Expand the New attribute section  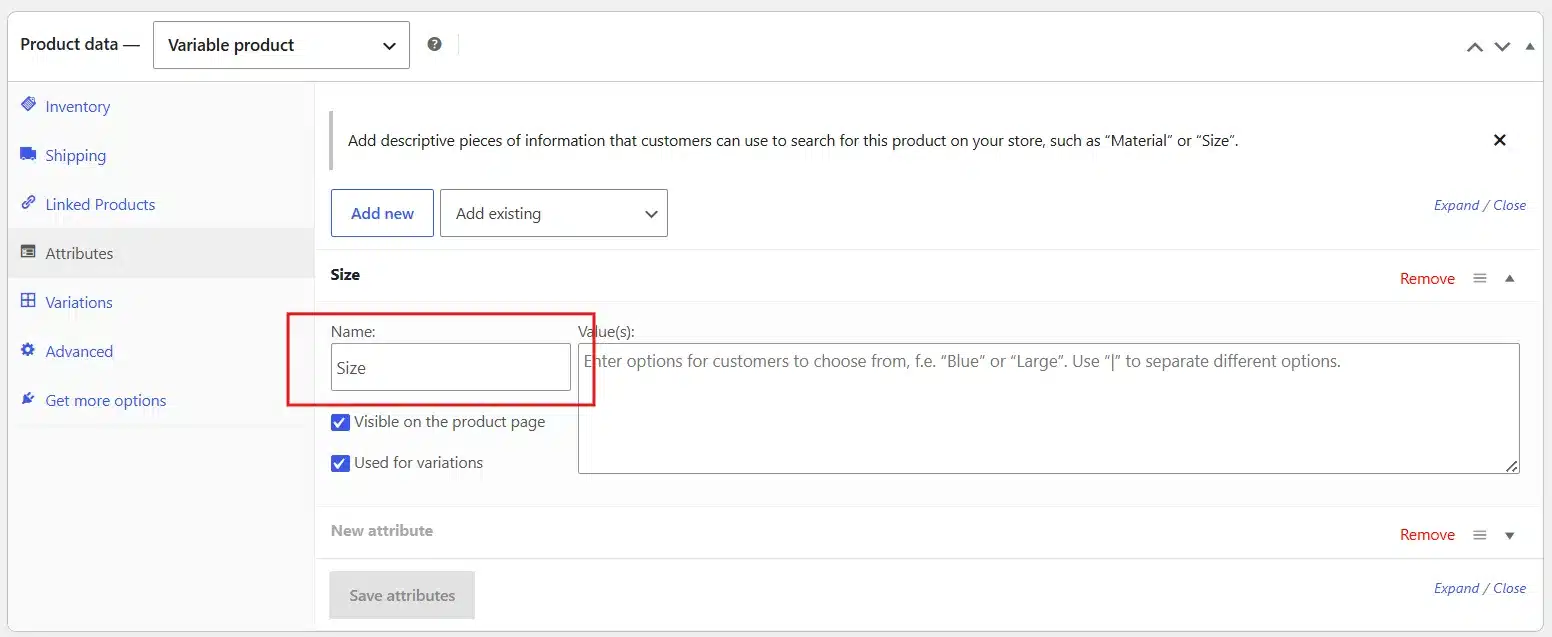1510,535
